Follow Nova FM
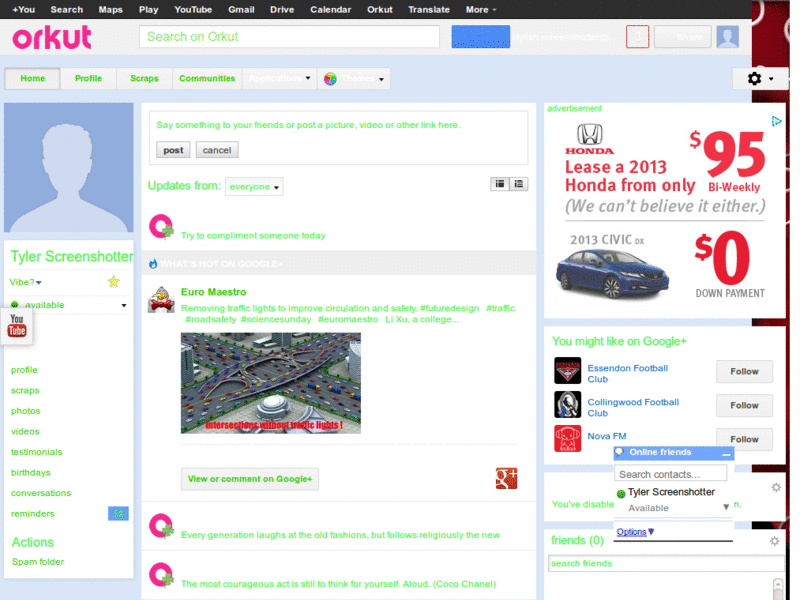The height and width of the screenshot is (600, 800). [x=744, y=439]
